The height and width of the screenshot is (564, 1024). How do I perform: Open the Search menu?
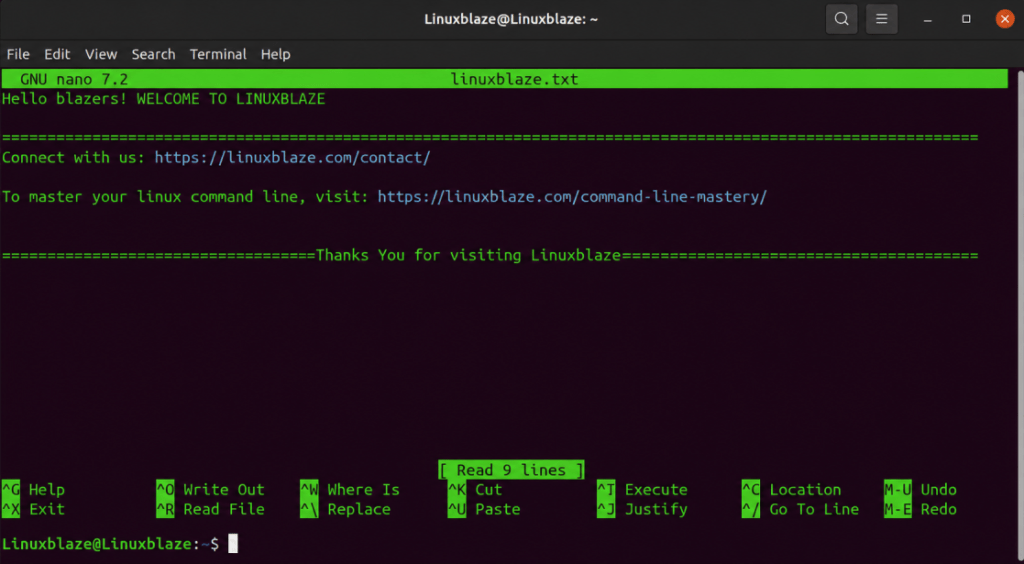pyautogui.click(x=153, y=54)
